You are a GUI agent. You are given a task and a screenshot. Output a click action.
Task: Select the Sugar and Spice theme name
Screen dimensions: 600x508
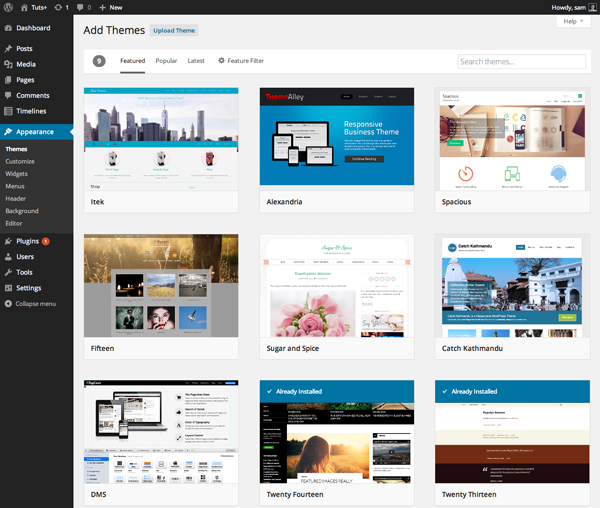pos(293,348)
